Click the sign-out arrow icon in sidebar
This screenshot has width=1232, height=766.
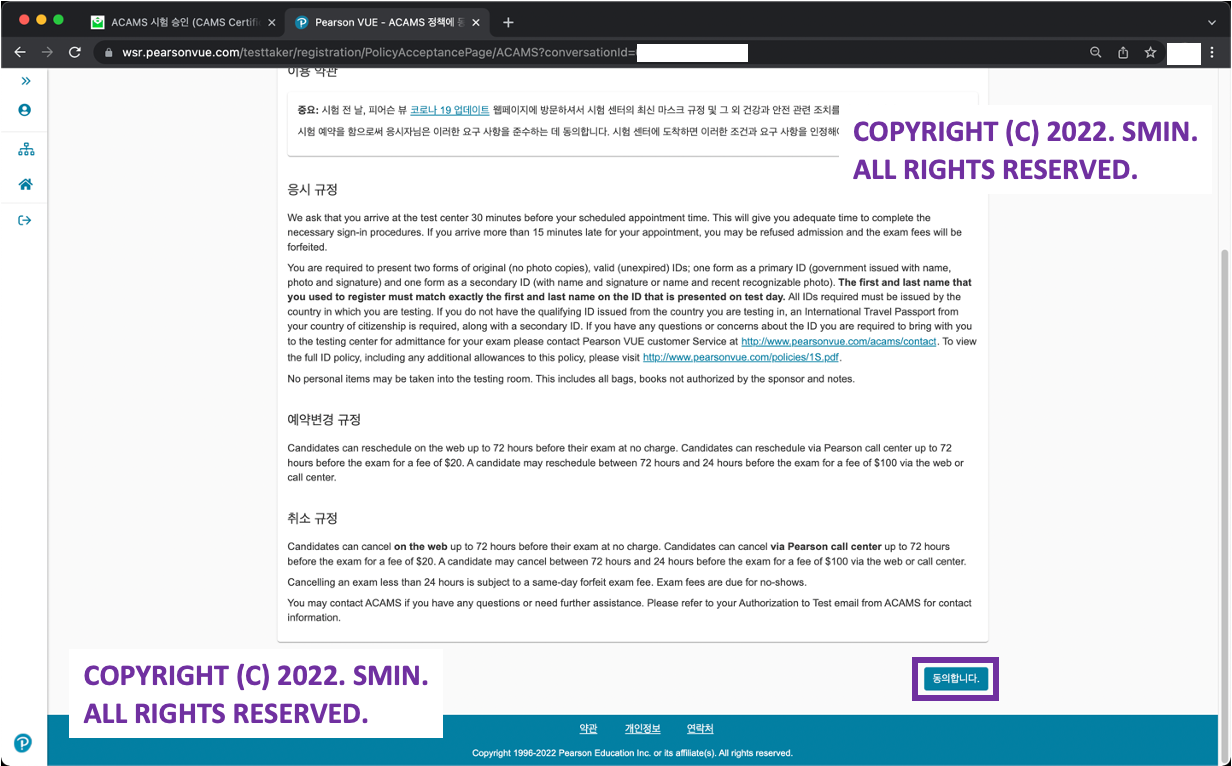(x=25, y=220)
